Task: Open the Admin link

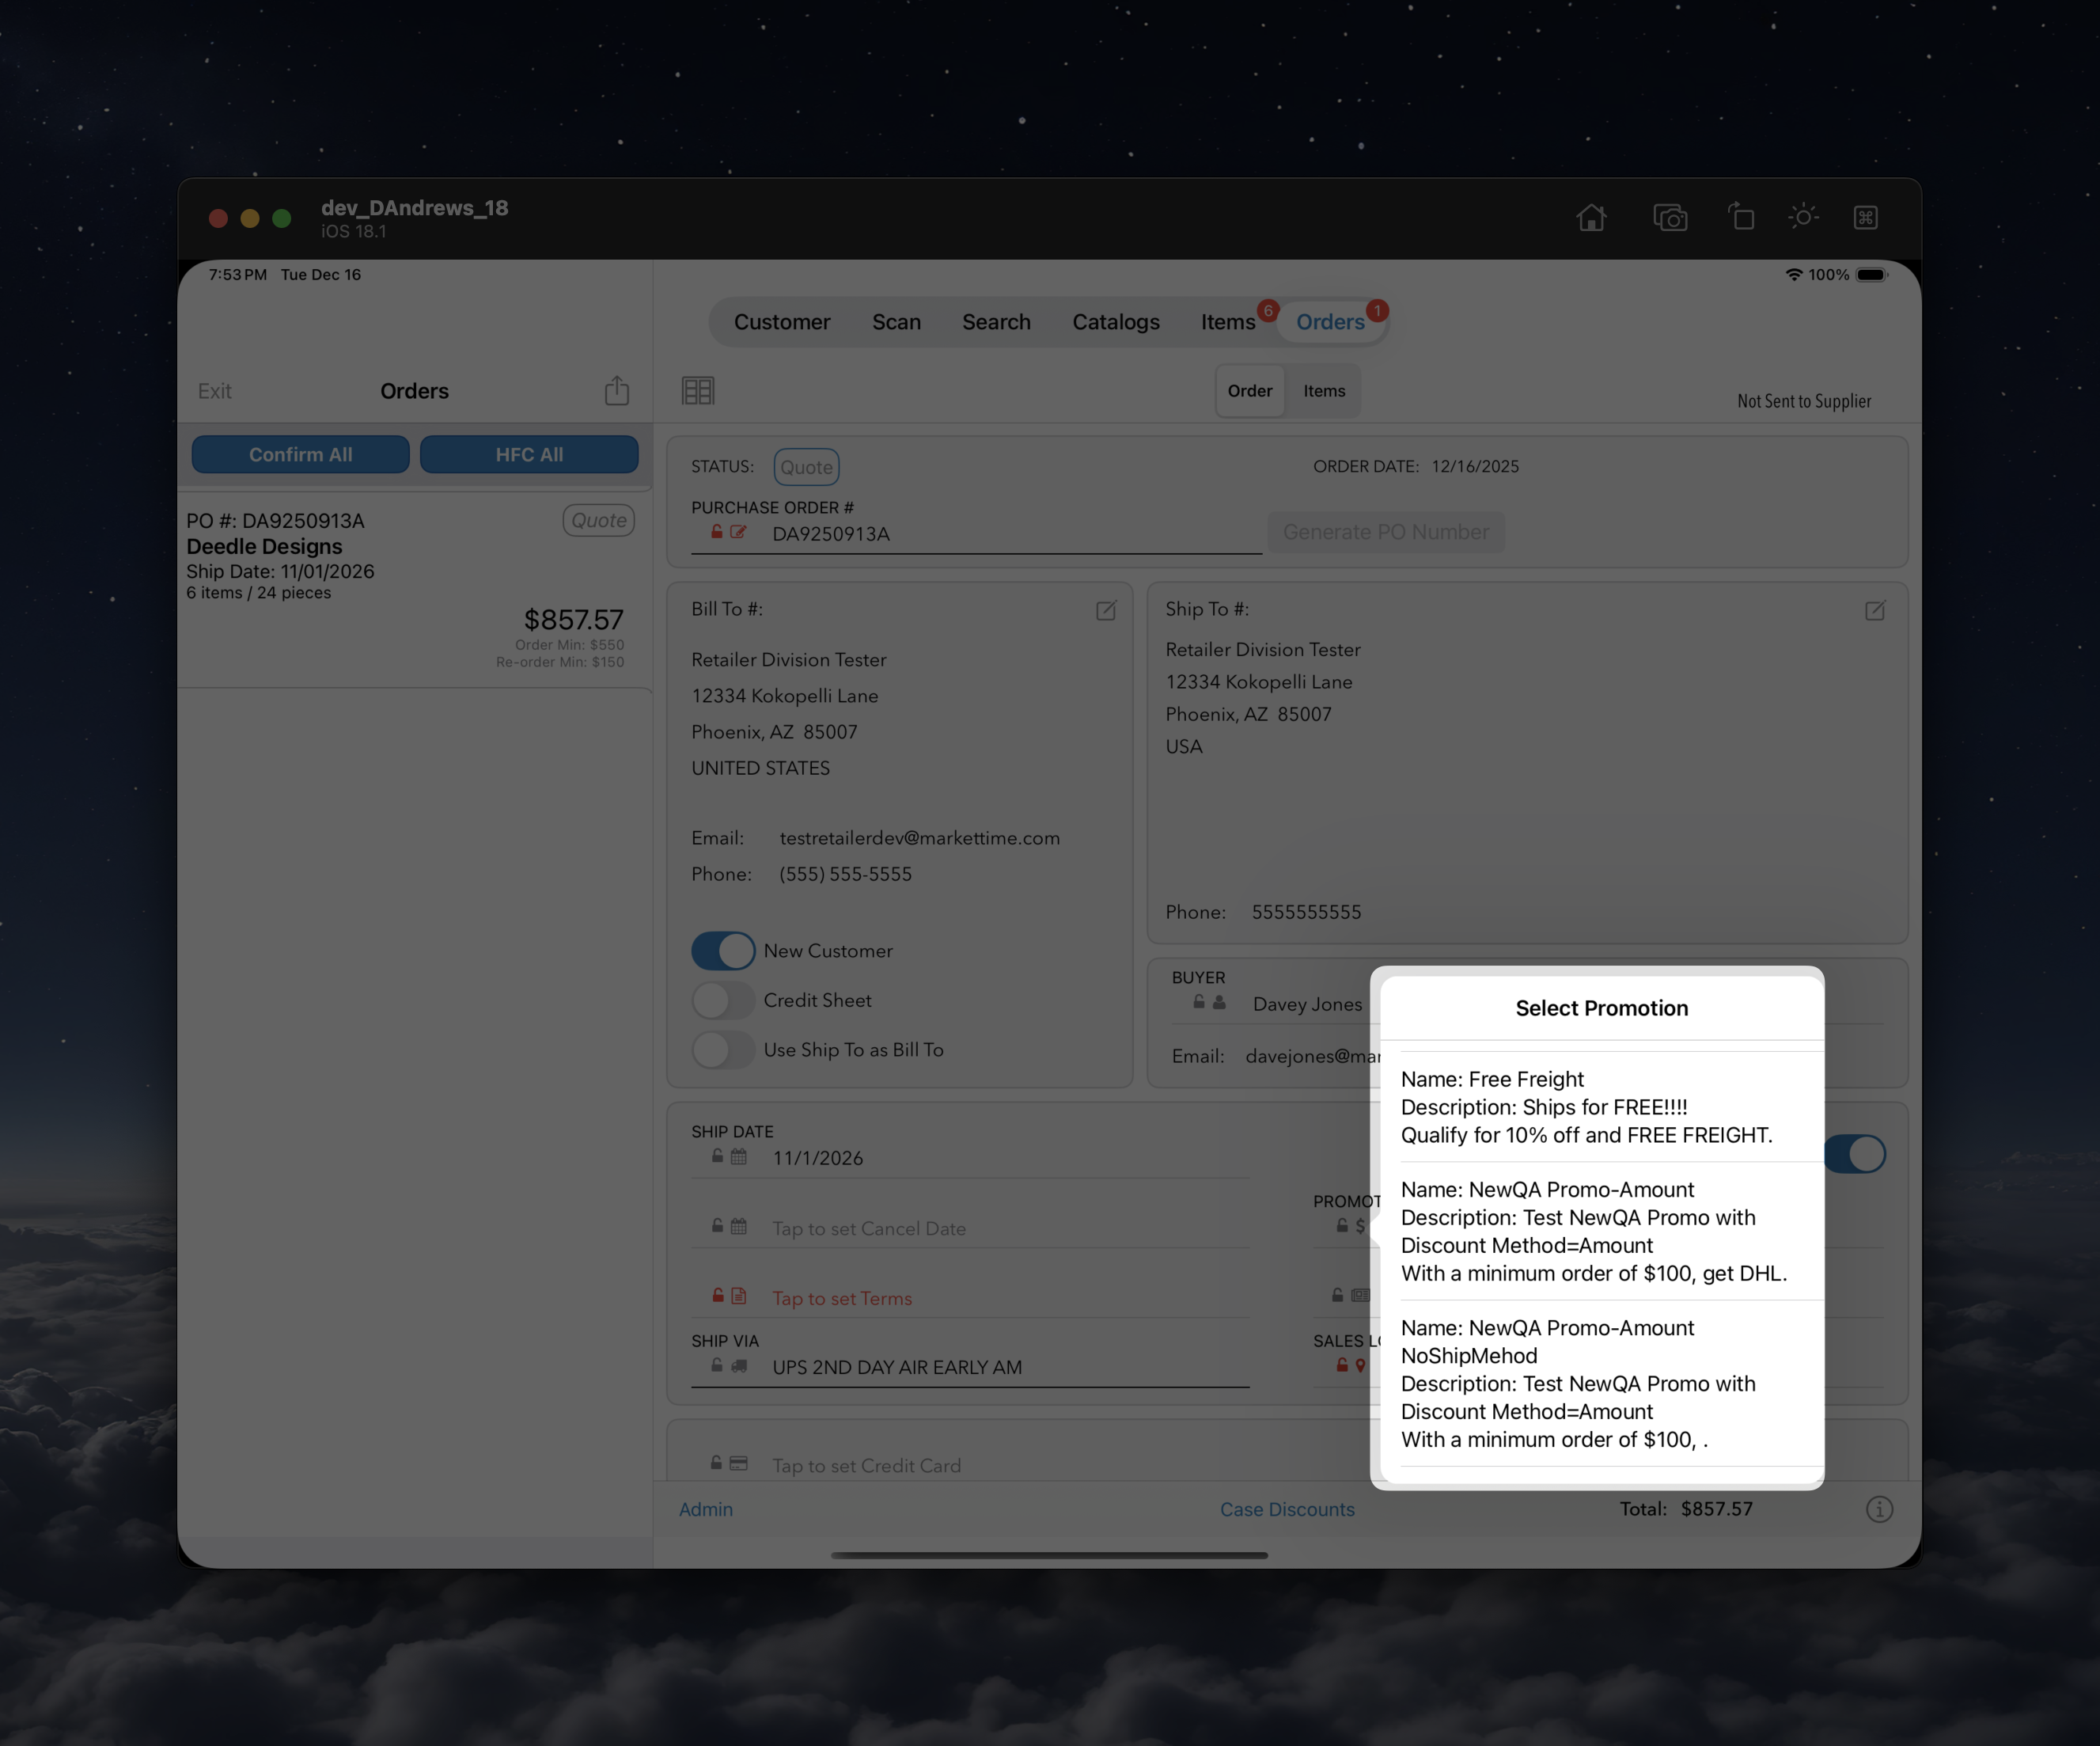Action: (706, 1509)
